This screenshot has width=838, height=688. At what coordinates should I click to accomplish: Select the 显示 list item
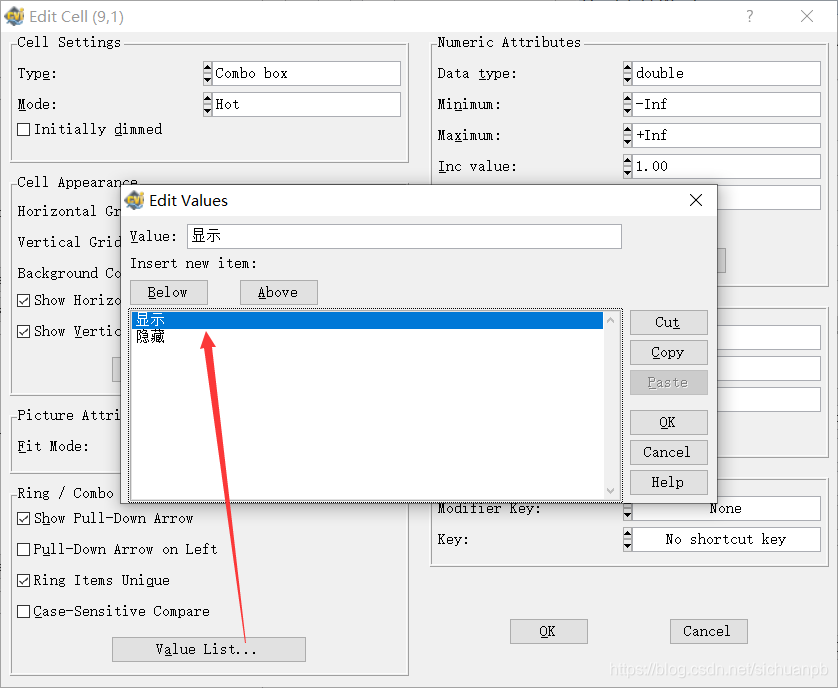point(367,320)
